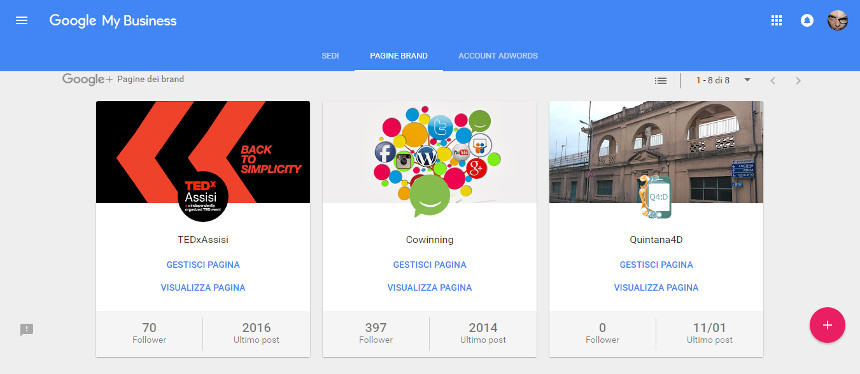Click the Google My Business logo
Image resolution: width=860 pixels, height=374 pixels.
coord(113,21)
